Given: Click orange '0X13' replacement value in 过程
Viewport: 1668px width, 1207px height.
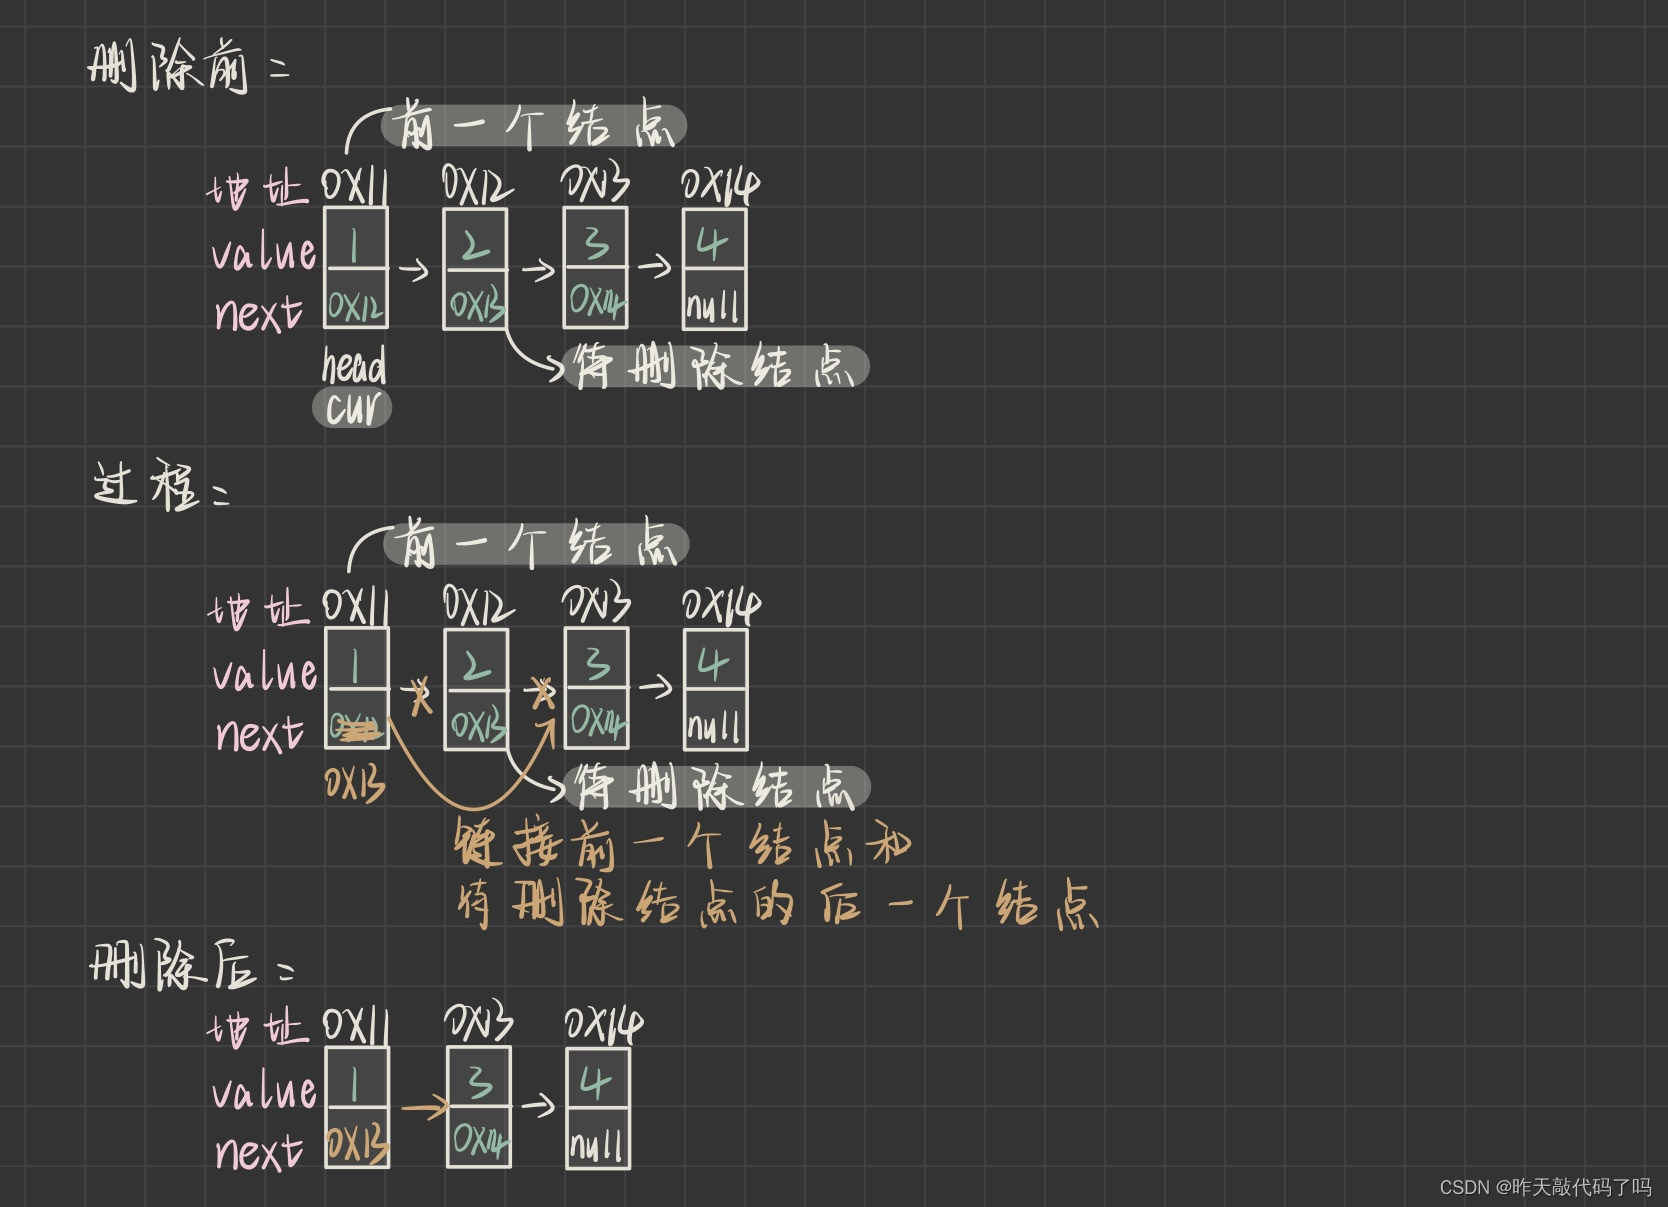Looking at the screenshot, I should click(355, 784).
